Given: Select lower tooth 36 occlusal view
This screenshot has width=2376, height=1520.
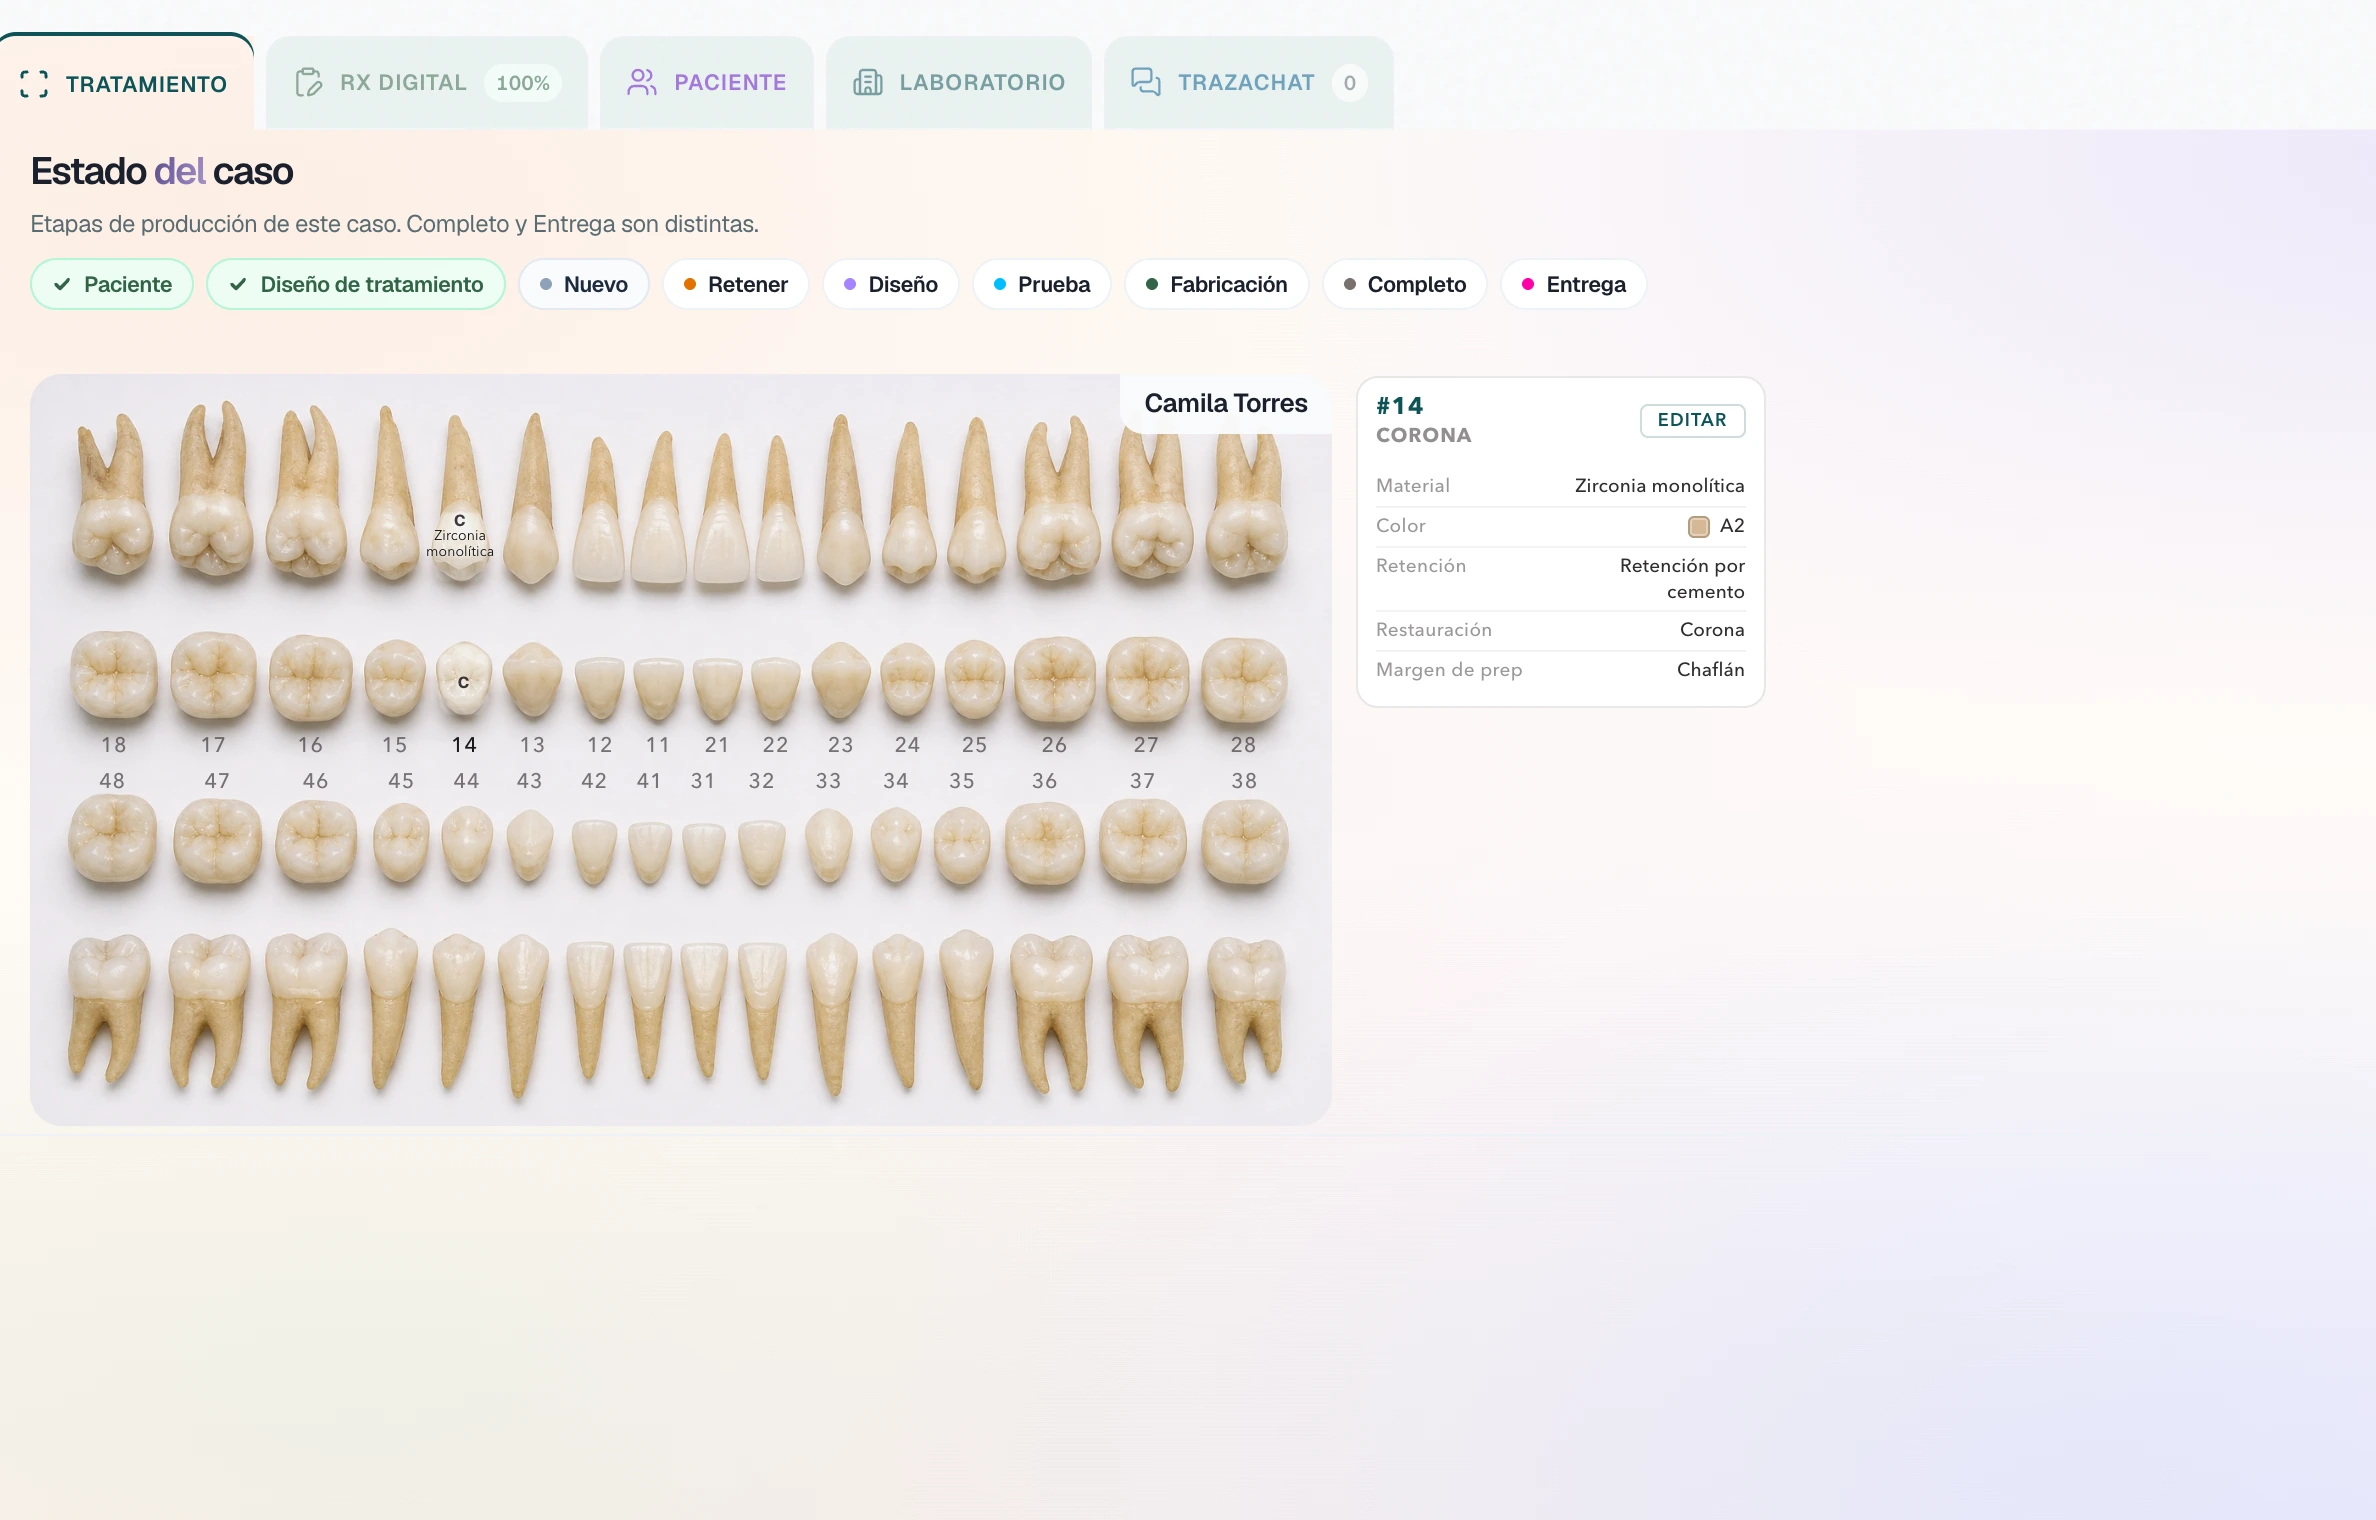Looking at the screenshot, I should pos(1045,844).
